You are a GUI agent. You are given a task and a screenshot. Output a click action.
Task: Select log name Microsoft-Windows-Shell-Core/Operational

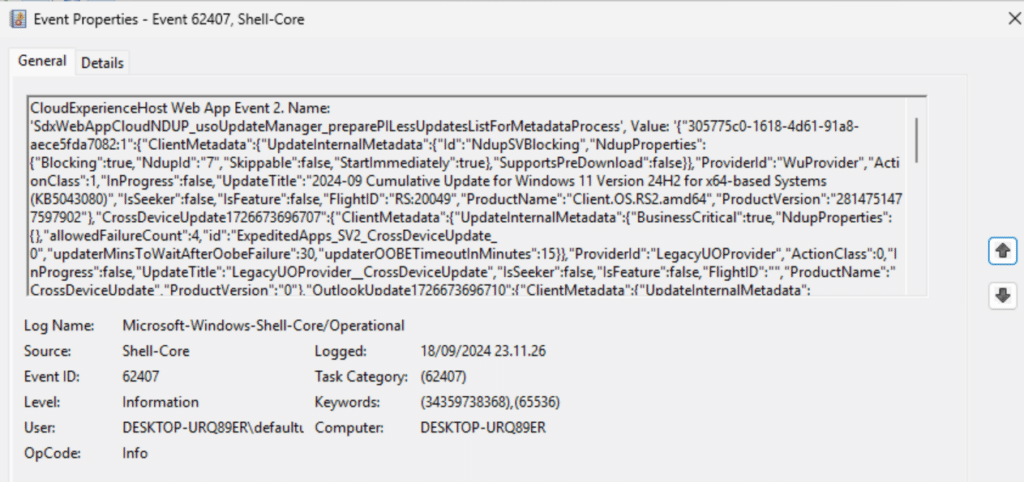[263, 325]
